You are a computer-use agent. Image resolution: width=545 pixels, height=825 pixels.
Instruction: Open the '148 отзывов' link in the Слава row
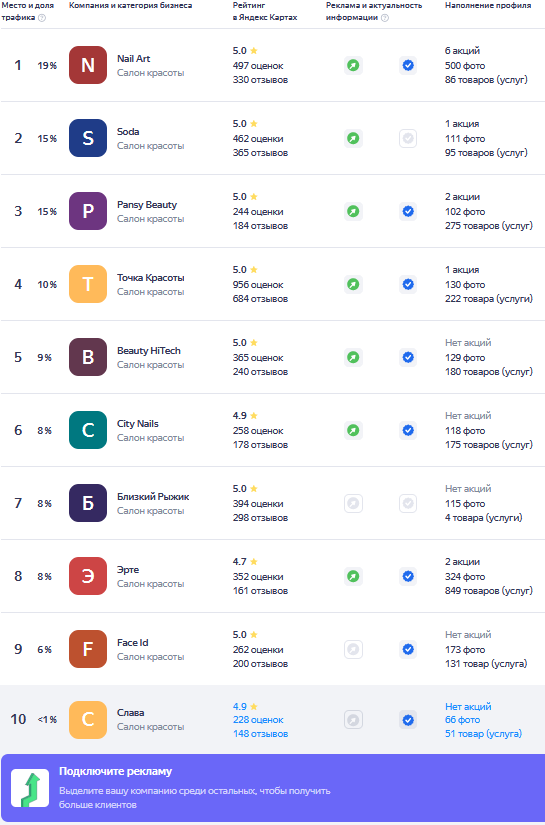[260, 734]
